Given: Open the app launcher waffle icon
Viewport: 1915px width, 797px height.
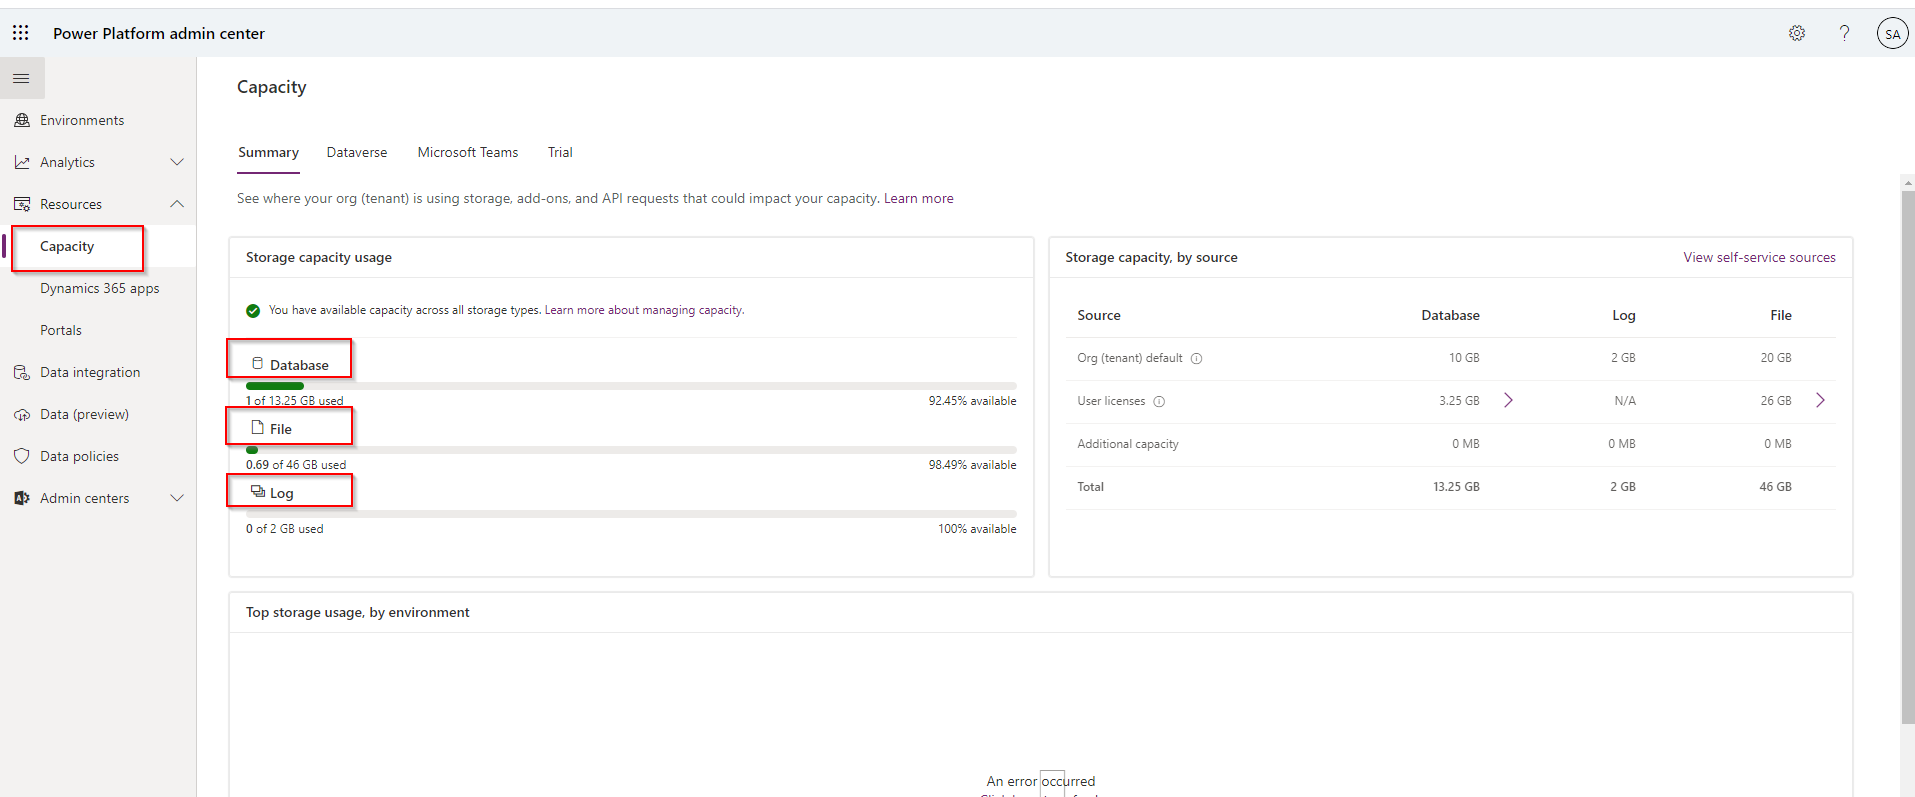Looking at the screenshot, I should [21, 33].
